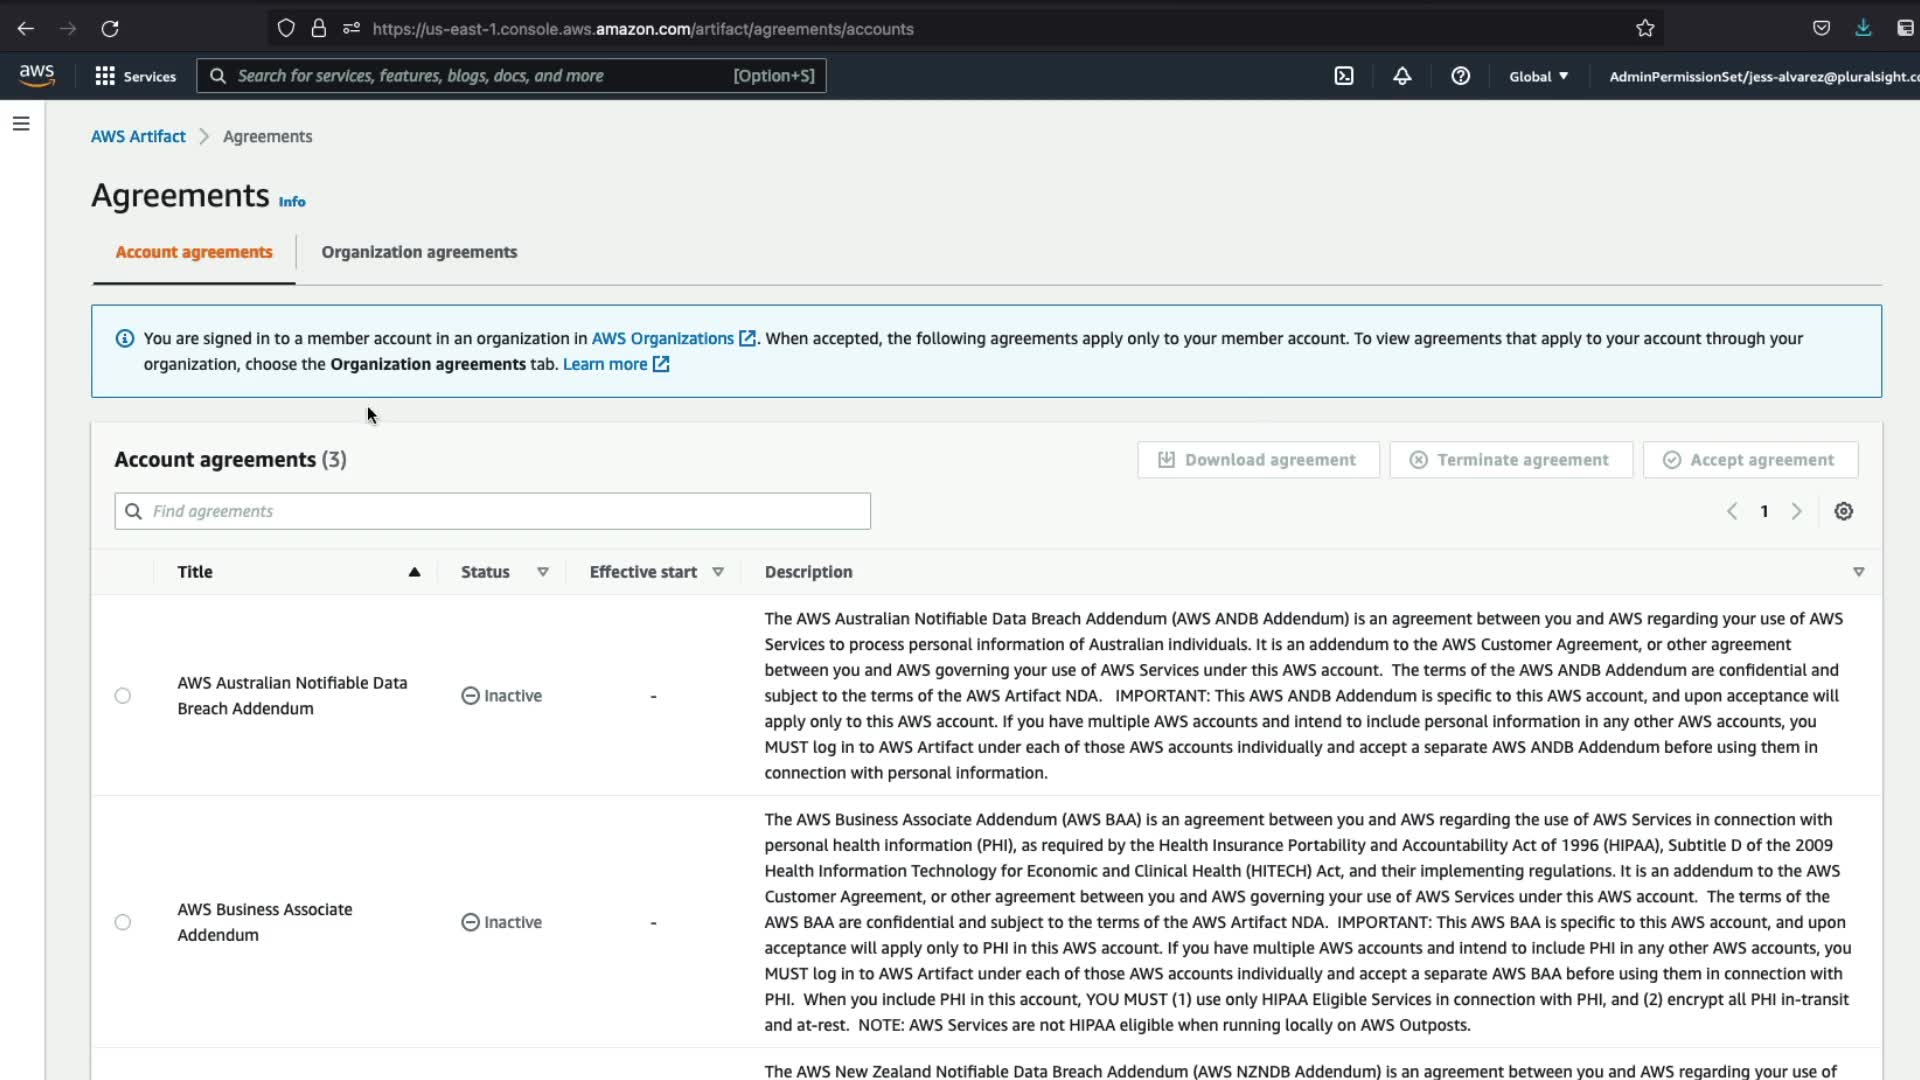The width and height of the screenshot is (1920, 1080).
Task: Expand the left hamburger navigation menu
Action: pos(21,124)
